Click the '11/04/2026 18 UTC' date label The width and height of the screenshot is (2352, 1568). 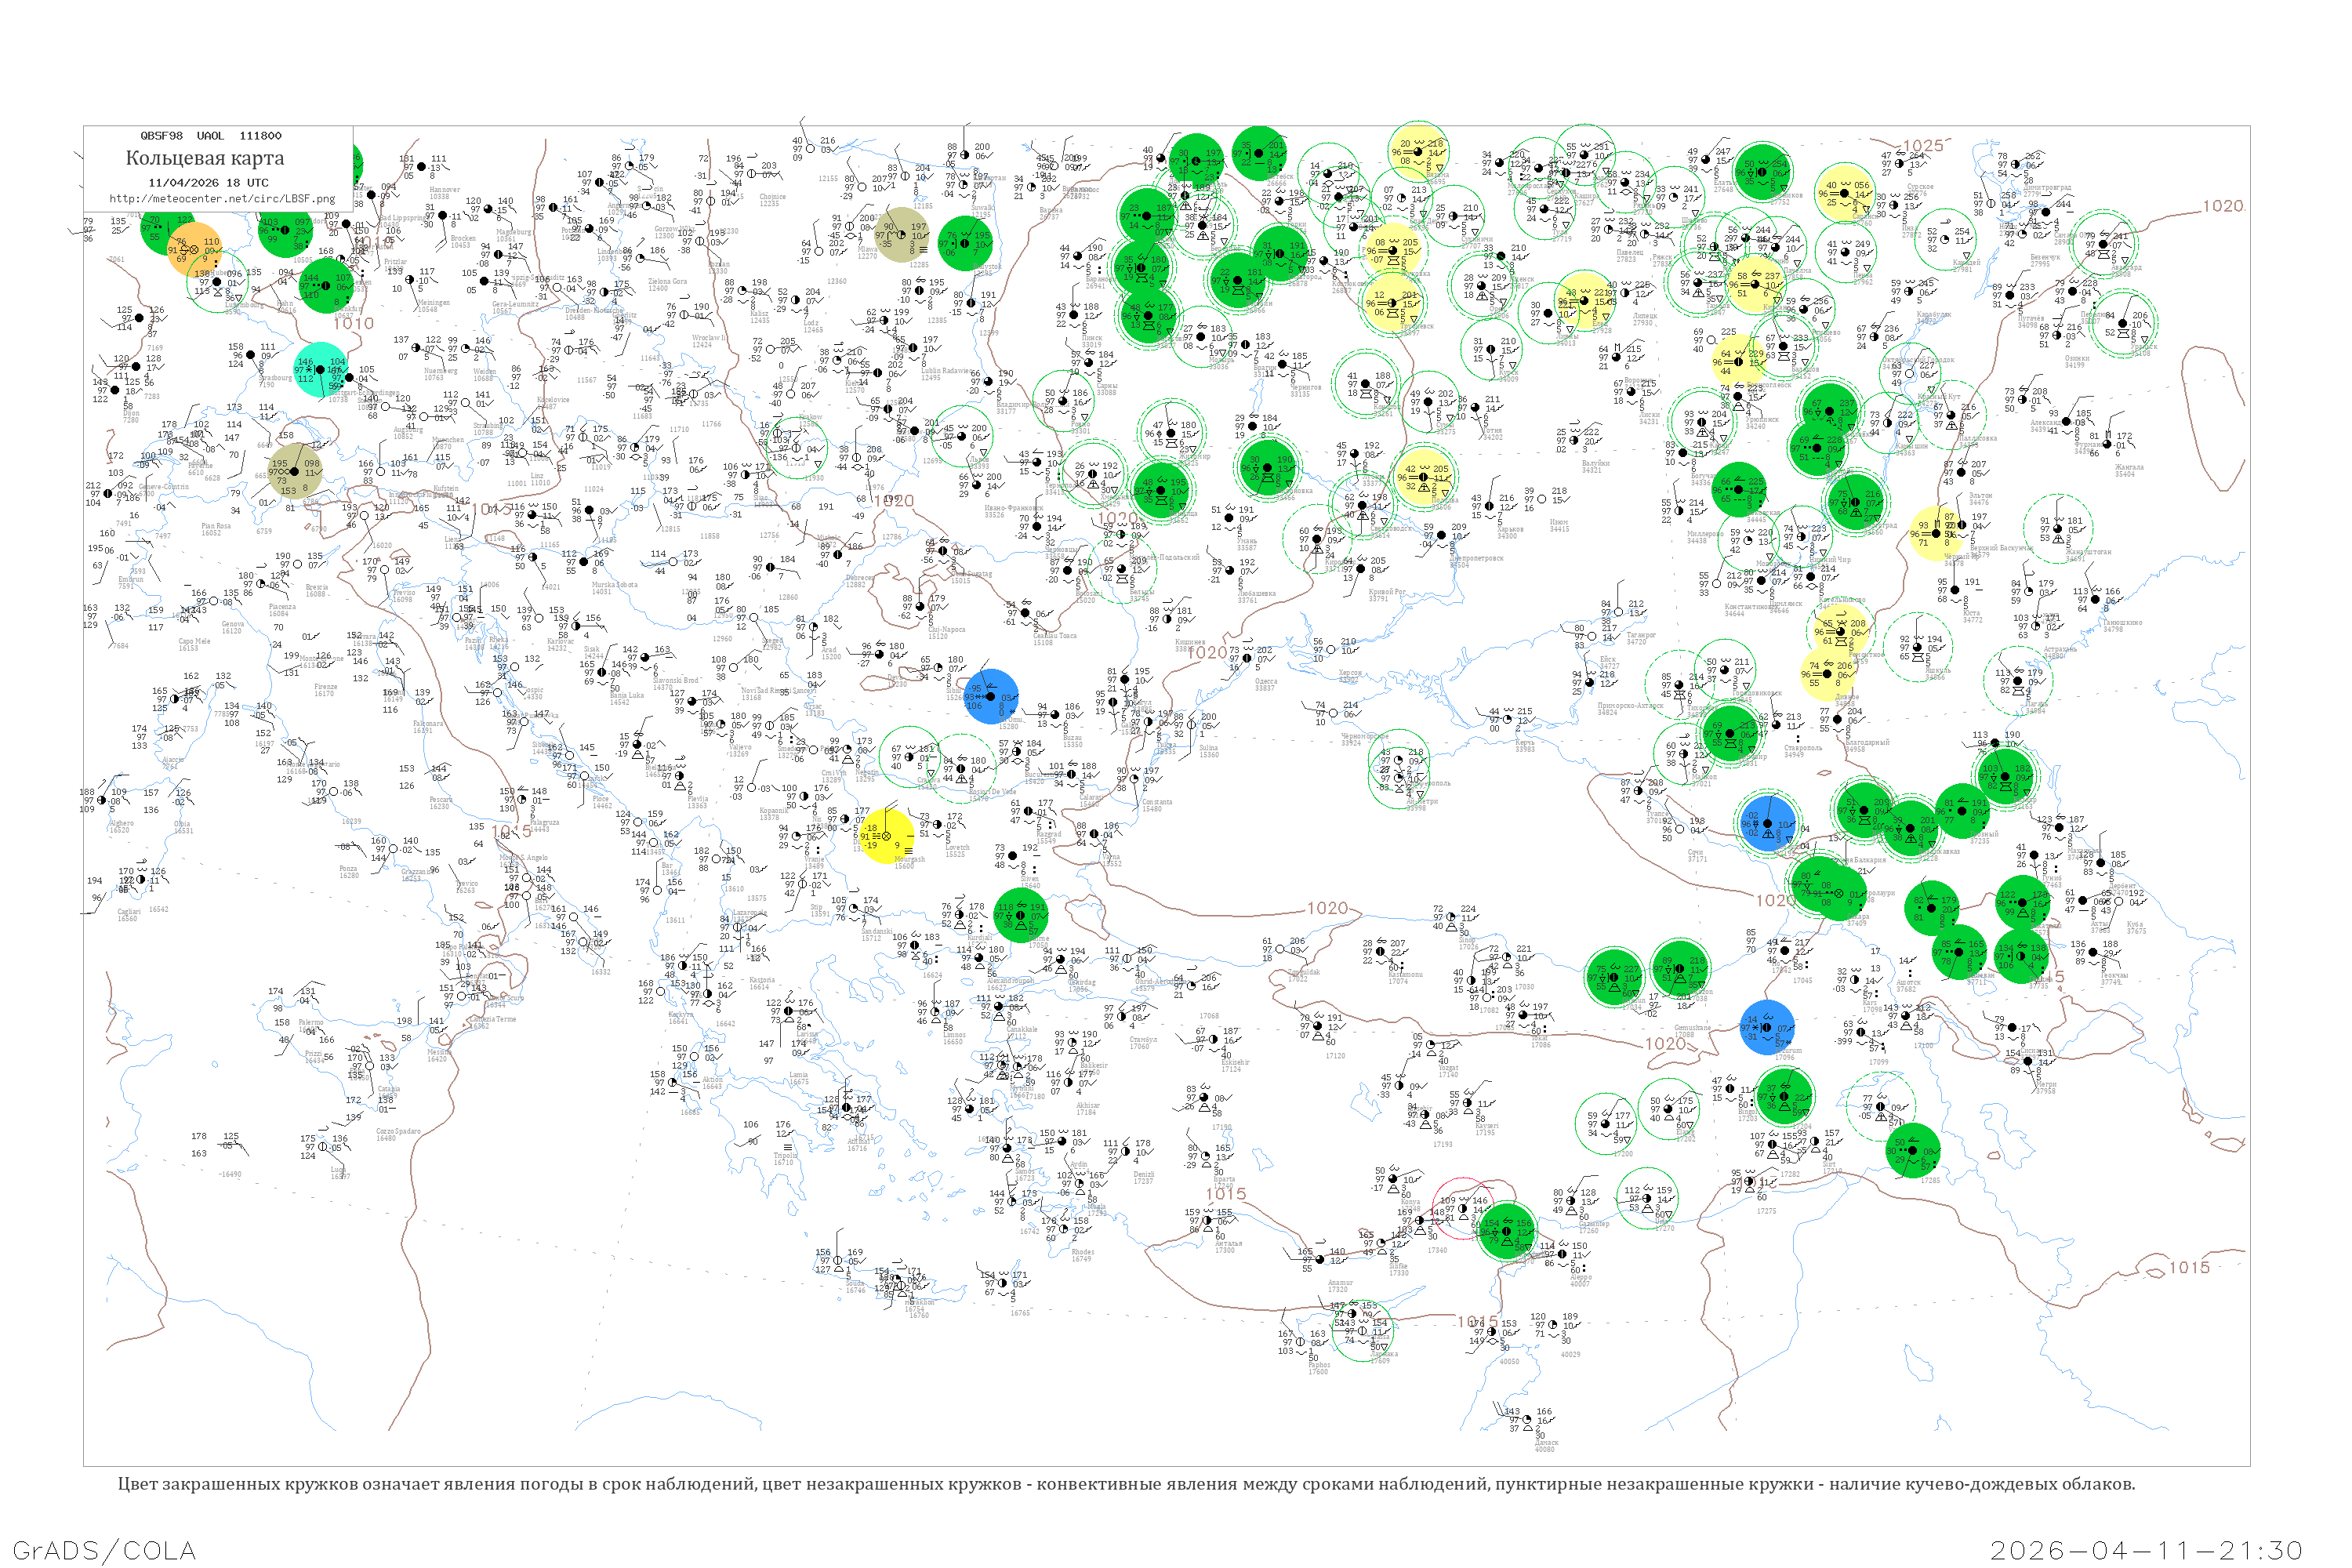point(208,182)
